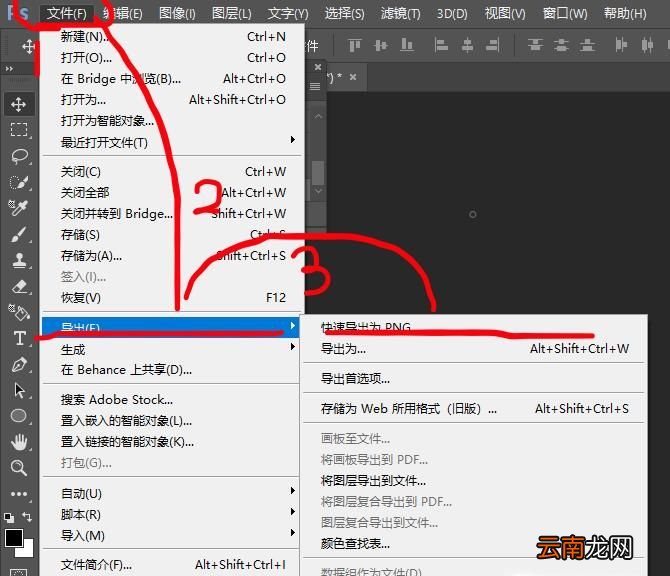Open the 滤镜(T) menu
The image size is (670, 576).
click(400, 14)
